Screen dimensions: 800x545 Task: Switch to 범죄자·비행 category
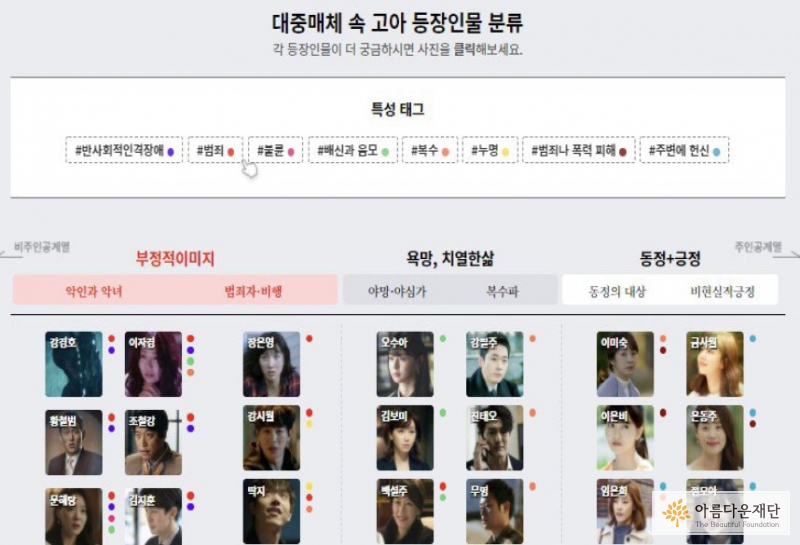coord(254,291)
